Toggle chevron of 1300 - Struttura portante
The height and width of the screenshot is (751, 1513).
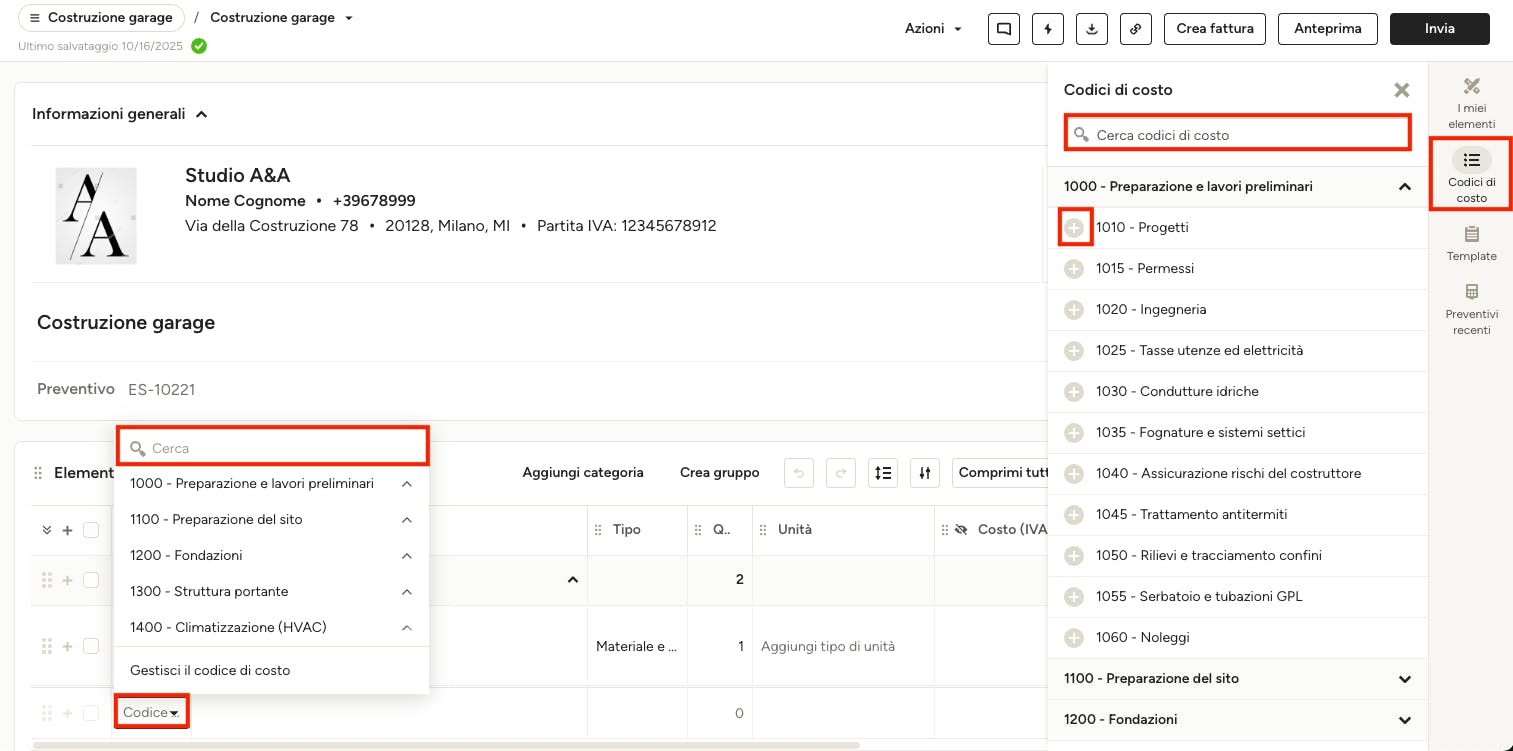407,592
